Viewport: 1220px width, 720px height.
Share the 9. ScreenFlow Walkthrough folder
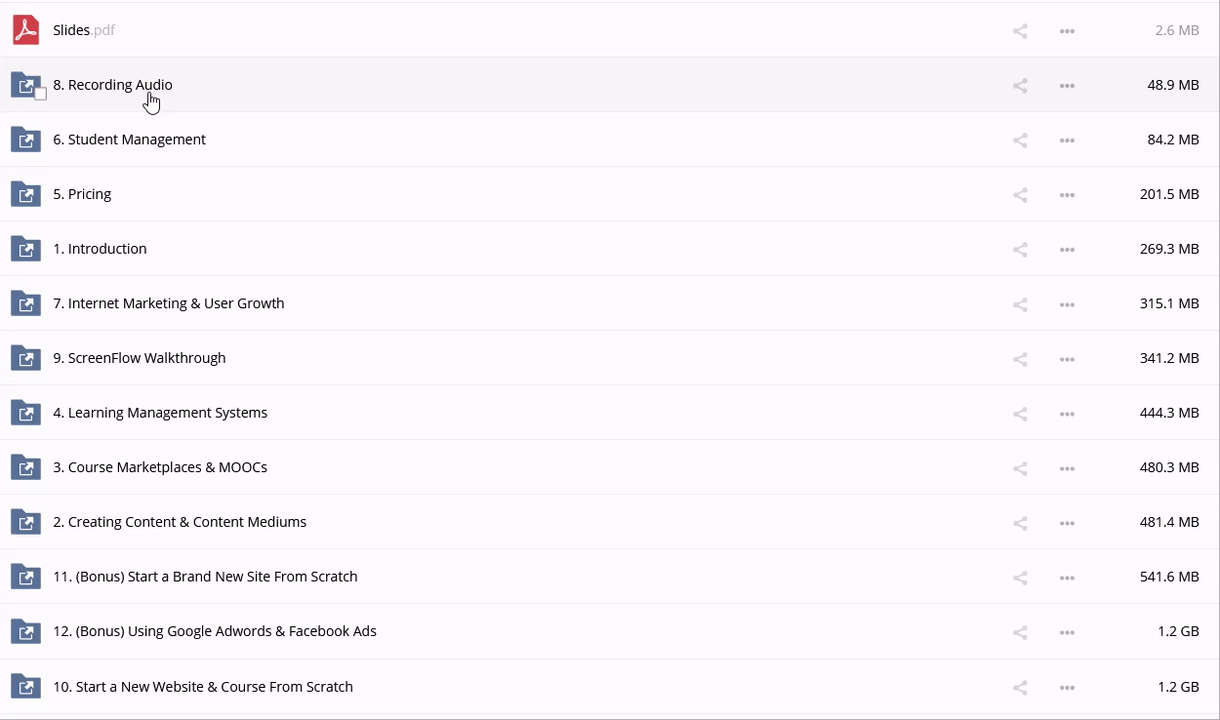pyautogui.click(x=1020, y=359)
